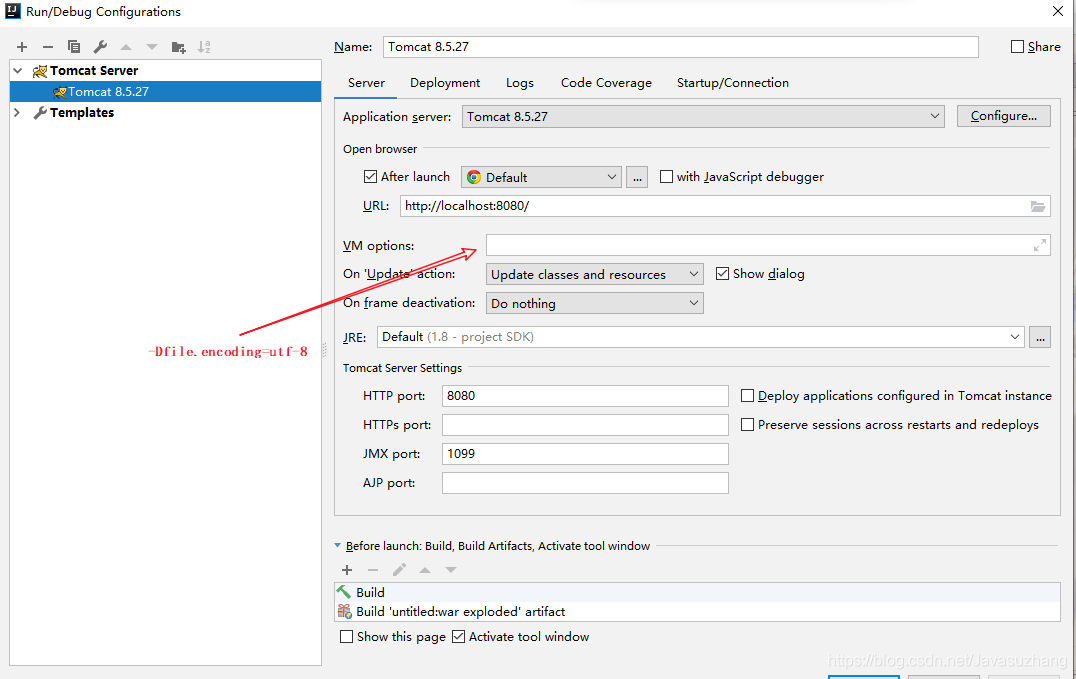1076x679 pixels.
Task: Click the JMX port field
Action: (585, 454)
